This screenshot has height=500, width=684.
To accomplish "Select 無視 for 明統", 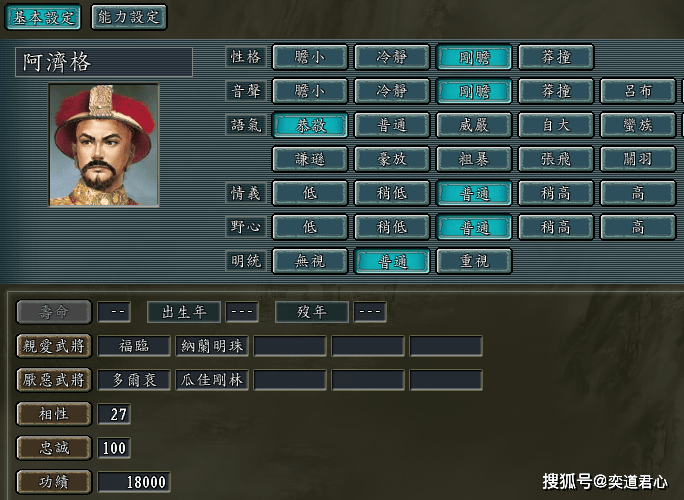I will pyautogui.click(x=310, y=261).
